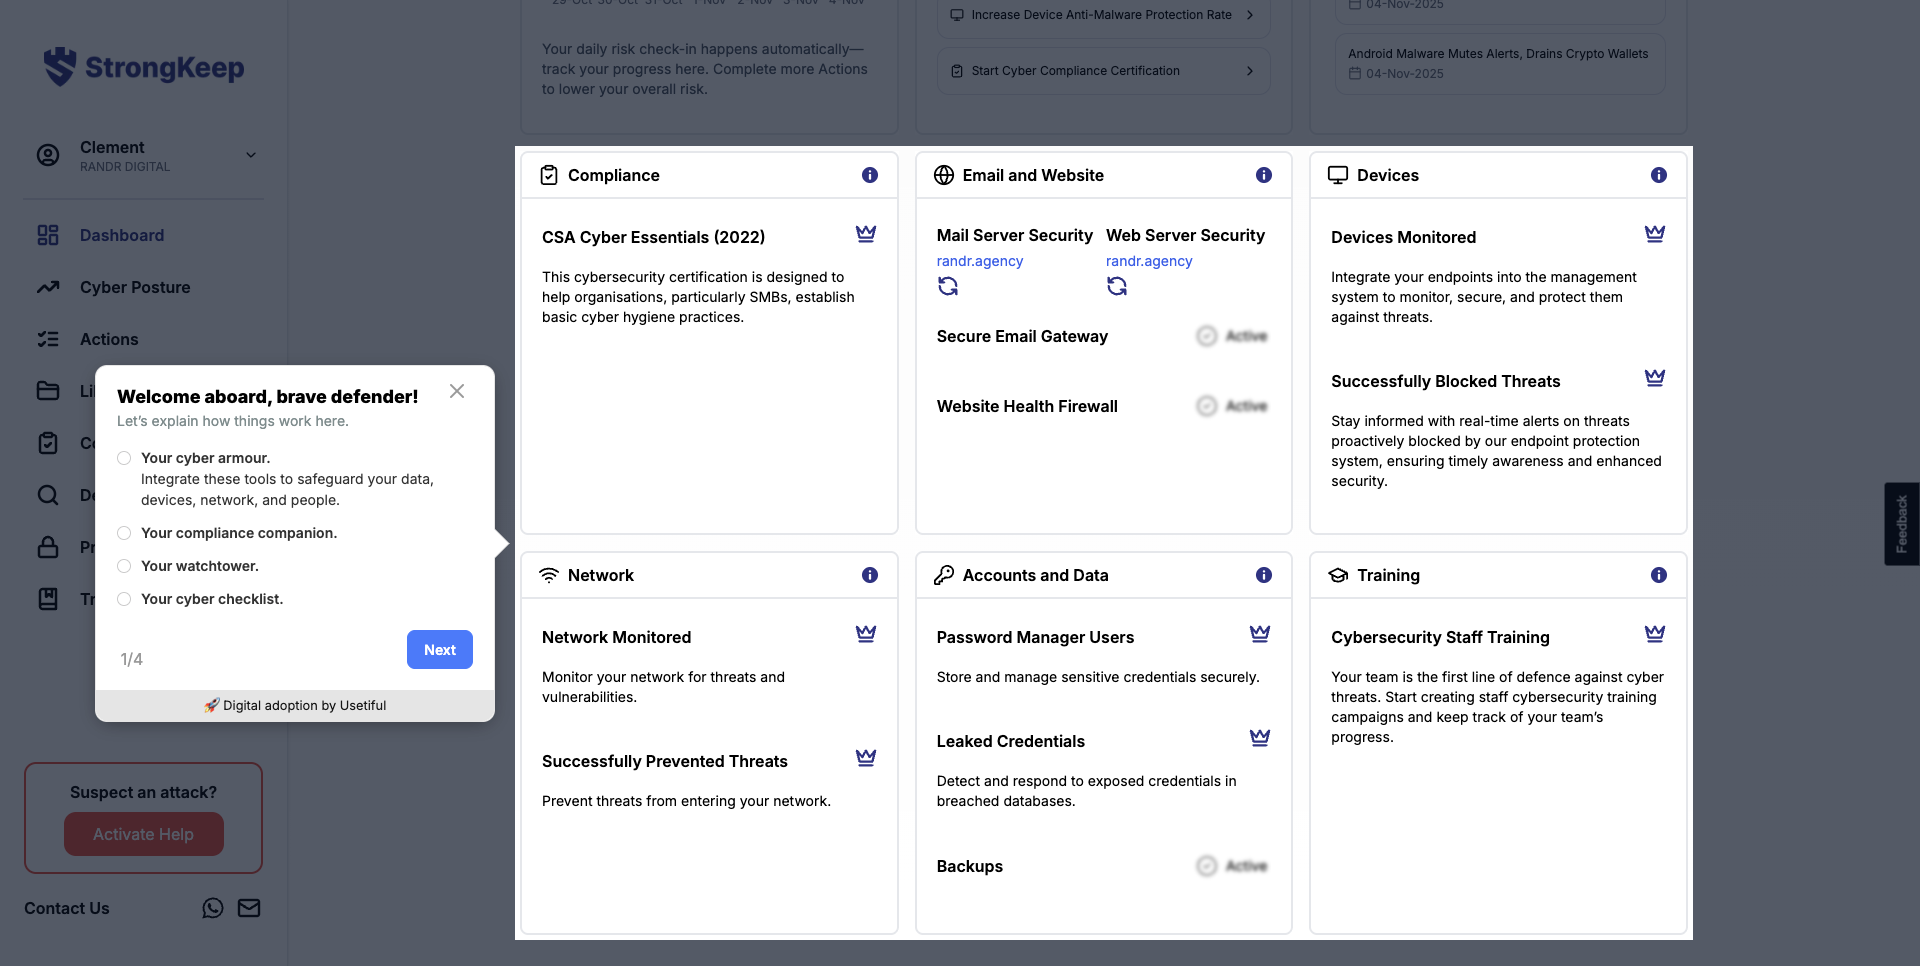The image size is (1920, 966).
Task: Refresh Mail Server Security scan
Action: tap(948, 287)
